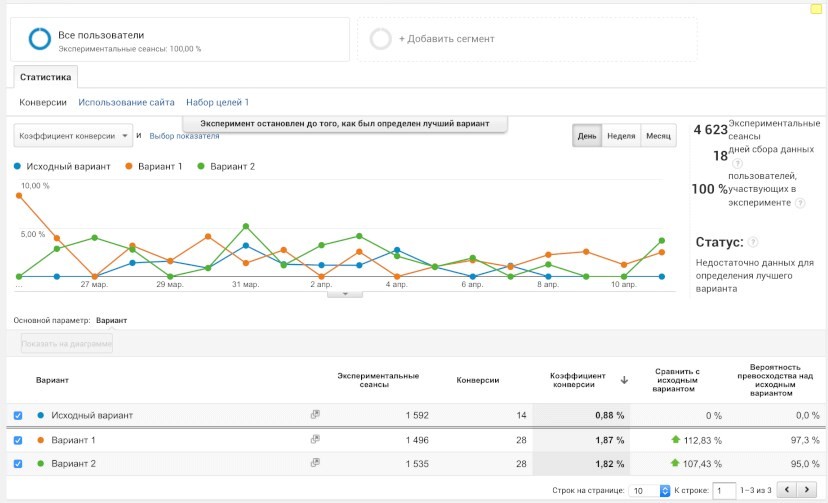Image resolution: width=828 pixels, height=503 pixels.
Task: Open the Коэффициент конверсии metric dropdown
Action: pyautogui.click(x=74, y=135)
